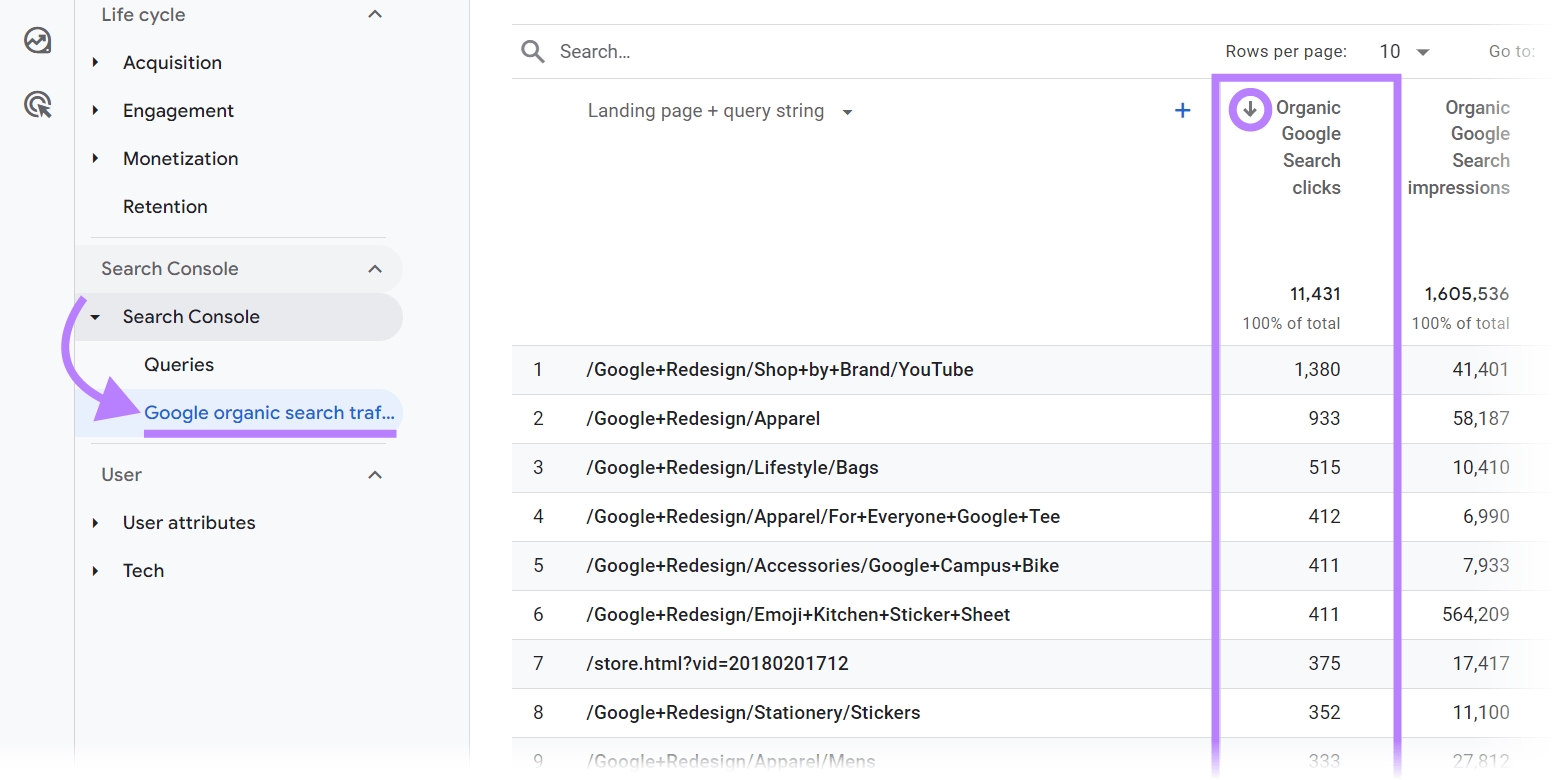This screenshot has width=1557, height=780.
Task: Click row /Google+Redesign/Shop+by+Brand/YouTube
Action: pyautogui.click(x=780, y=370)
